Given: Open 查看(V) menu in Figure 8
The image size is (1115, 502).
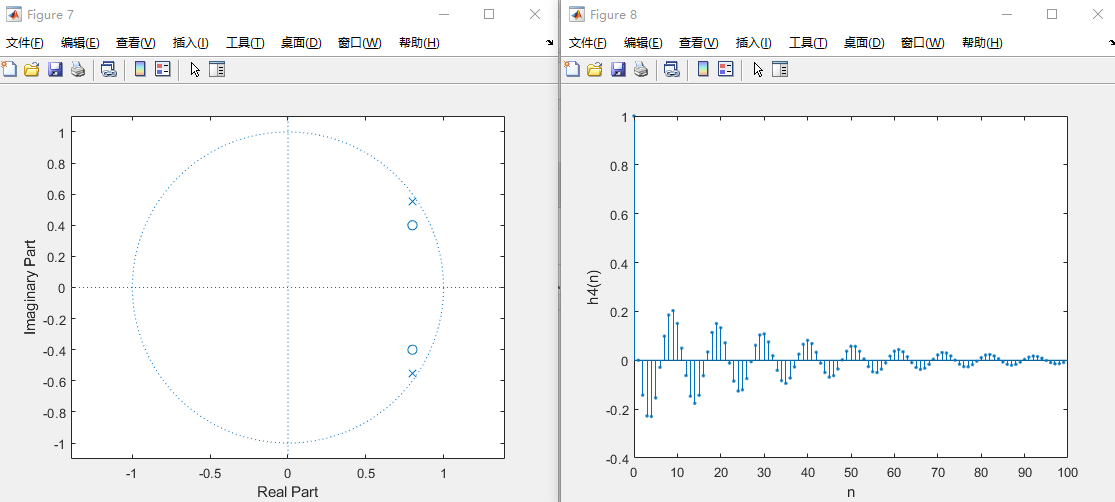Looking at the screenshot, I should click(699, 43).
